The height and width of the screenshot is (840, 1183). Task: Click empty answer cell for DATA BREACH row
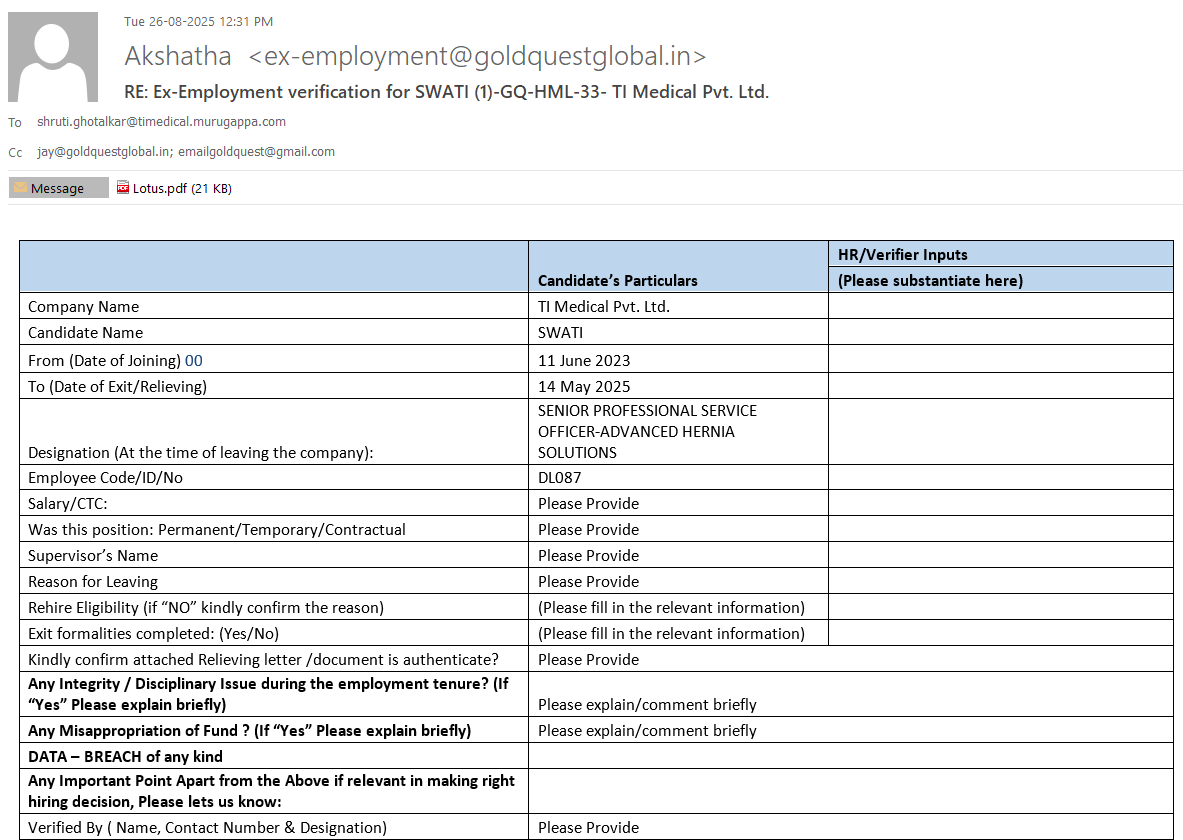pos(851,756)
